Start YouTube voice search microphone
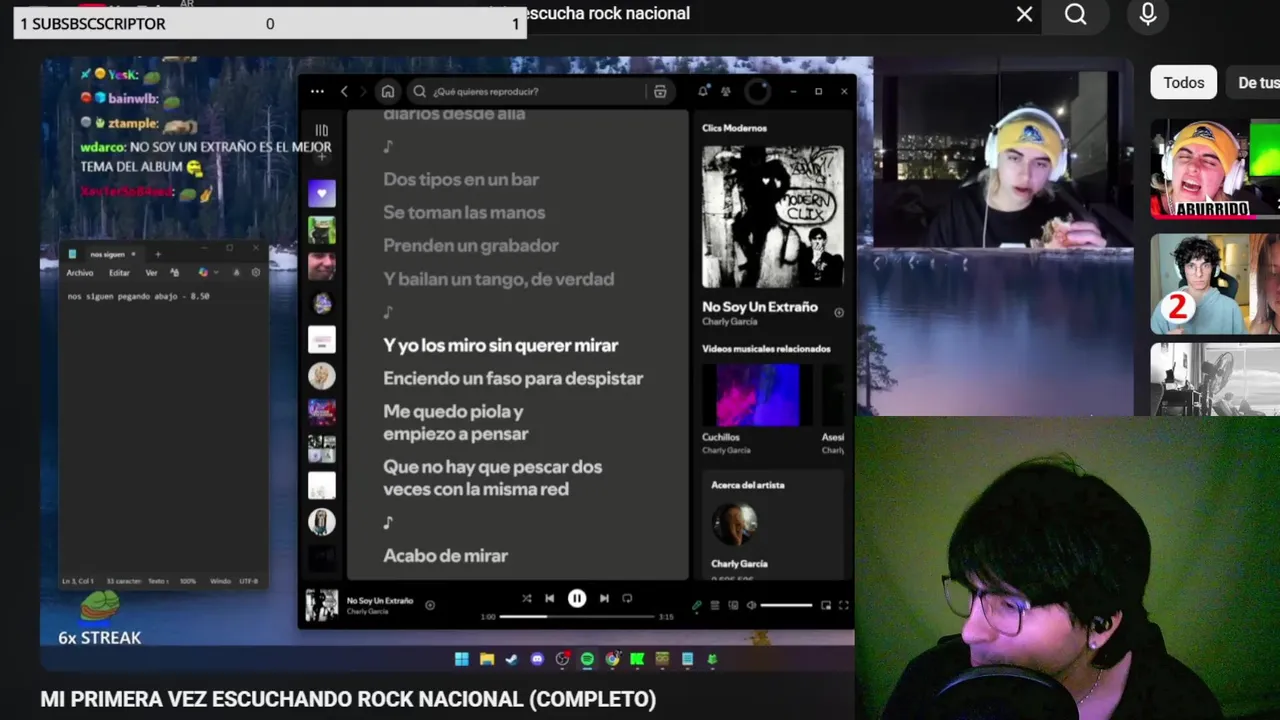This screenshot has width=1280, height=720. pos(1148,14)
